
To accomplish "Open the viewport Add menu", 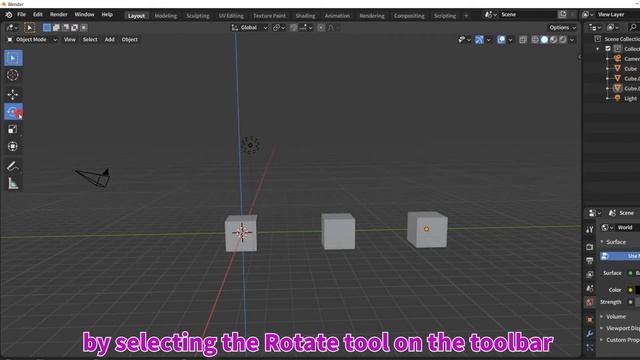I will pos(109,40).
